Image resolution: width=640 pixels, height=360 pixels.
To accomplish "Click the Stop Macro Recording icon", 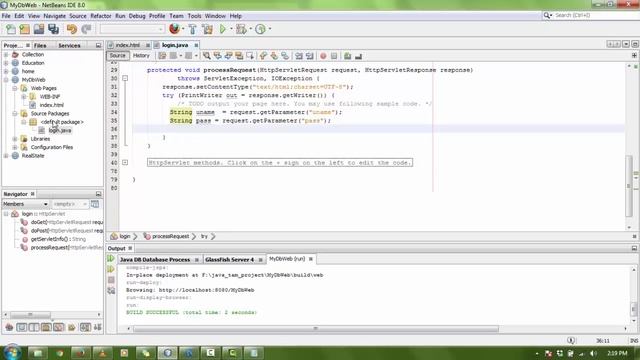I will point(334,56).
